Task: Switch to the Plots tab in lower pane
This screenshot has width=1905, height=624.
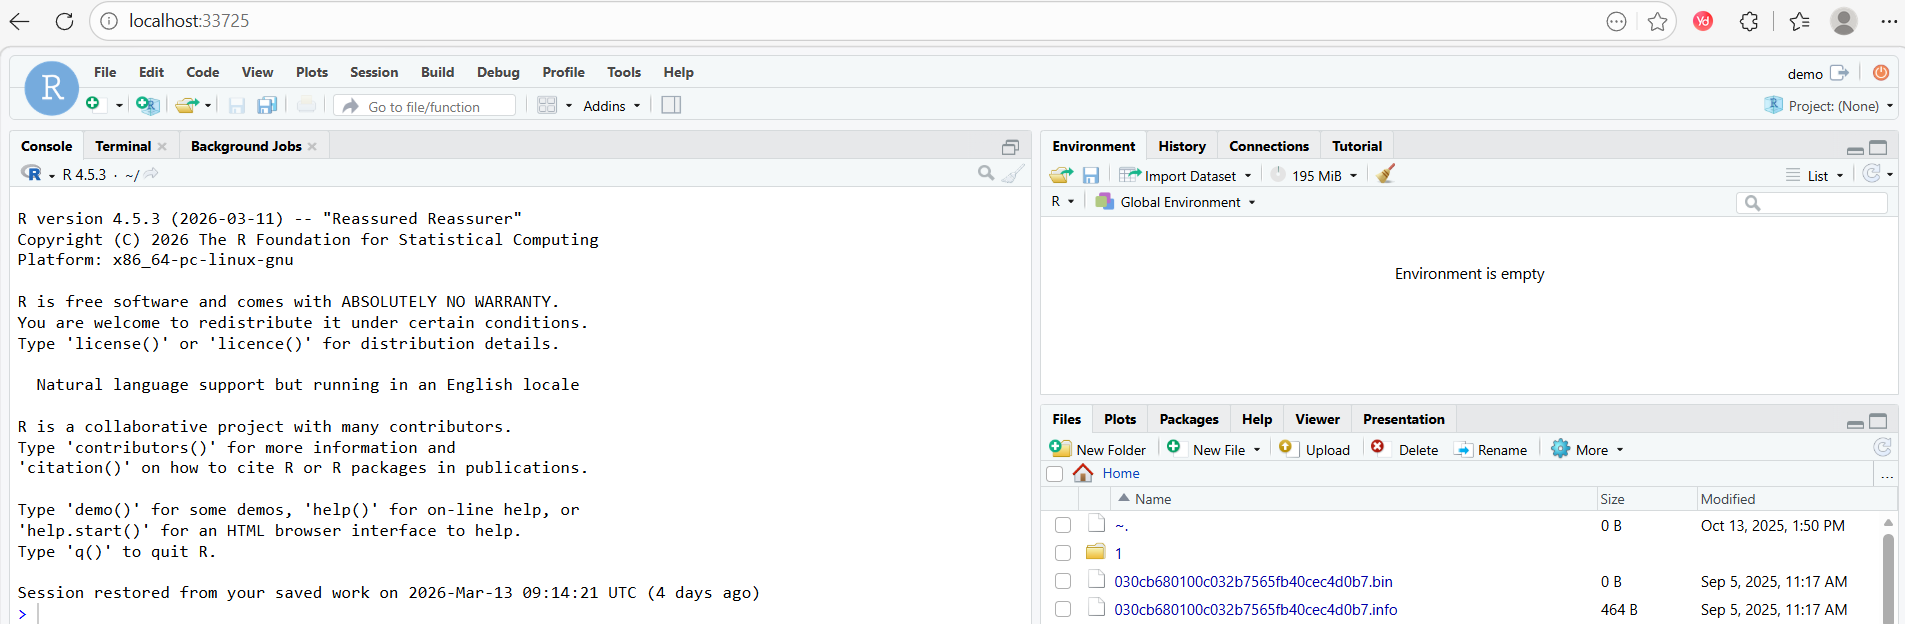Action: (x=1120, y=419)
